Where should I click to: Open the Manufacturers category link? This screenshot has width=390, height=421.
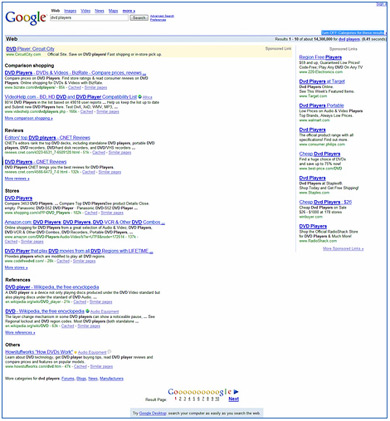pos(111,379)
